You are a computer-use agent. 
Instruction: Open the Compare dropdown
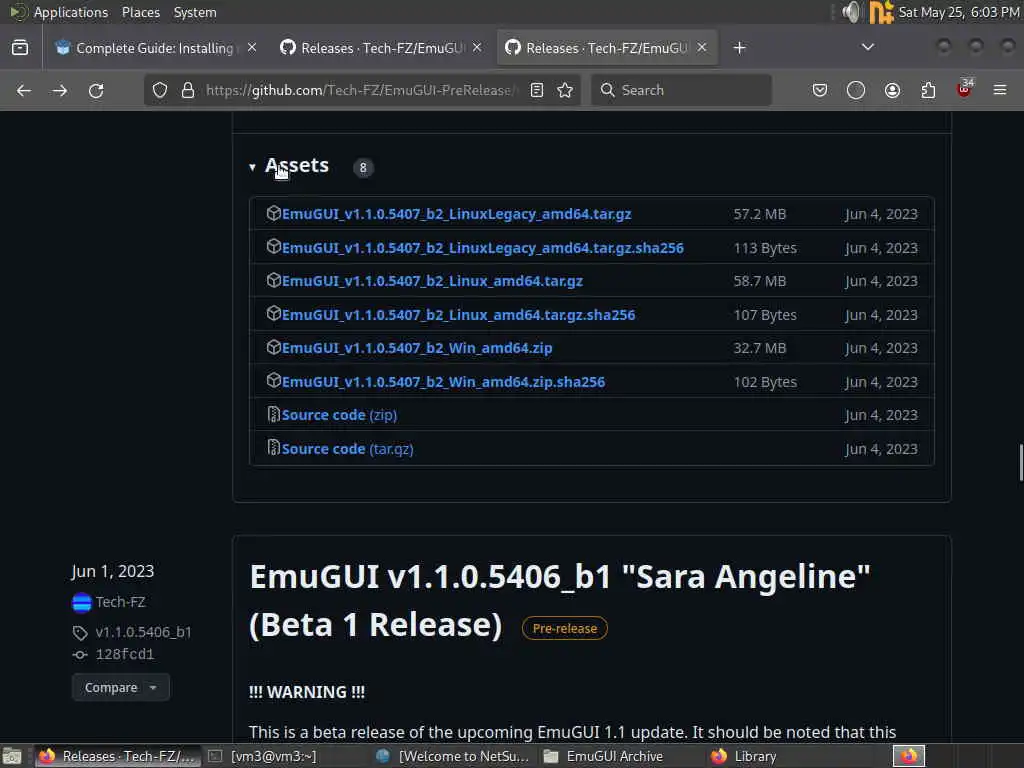pos(121,688)
